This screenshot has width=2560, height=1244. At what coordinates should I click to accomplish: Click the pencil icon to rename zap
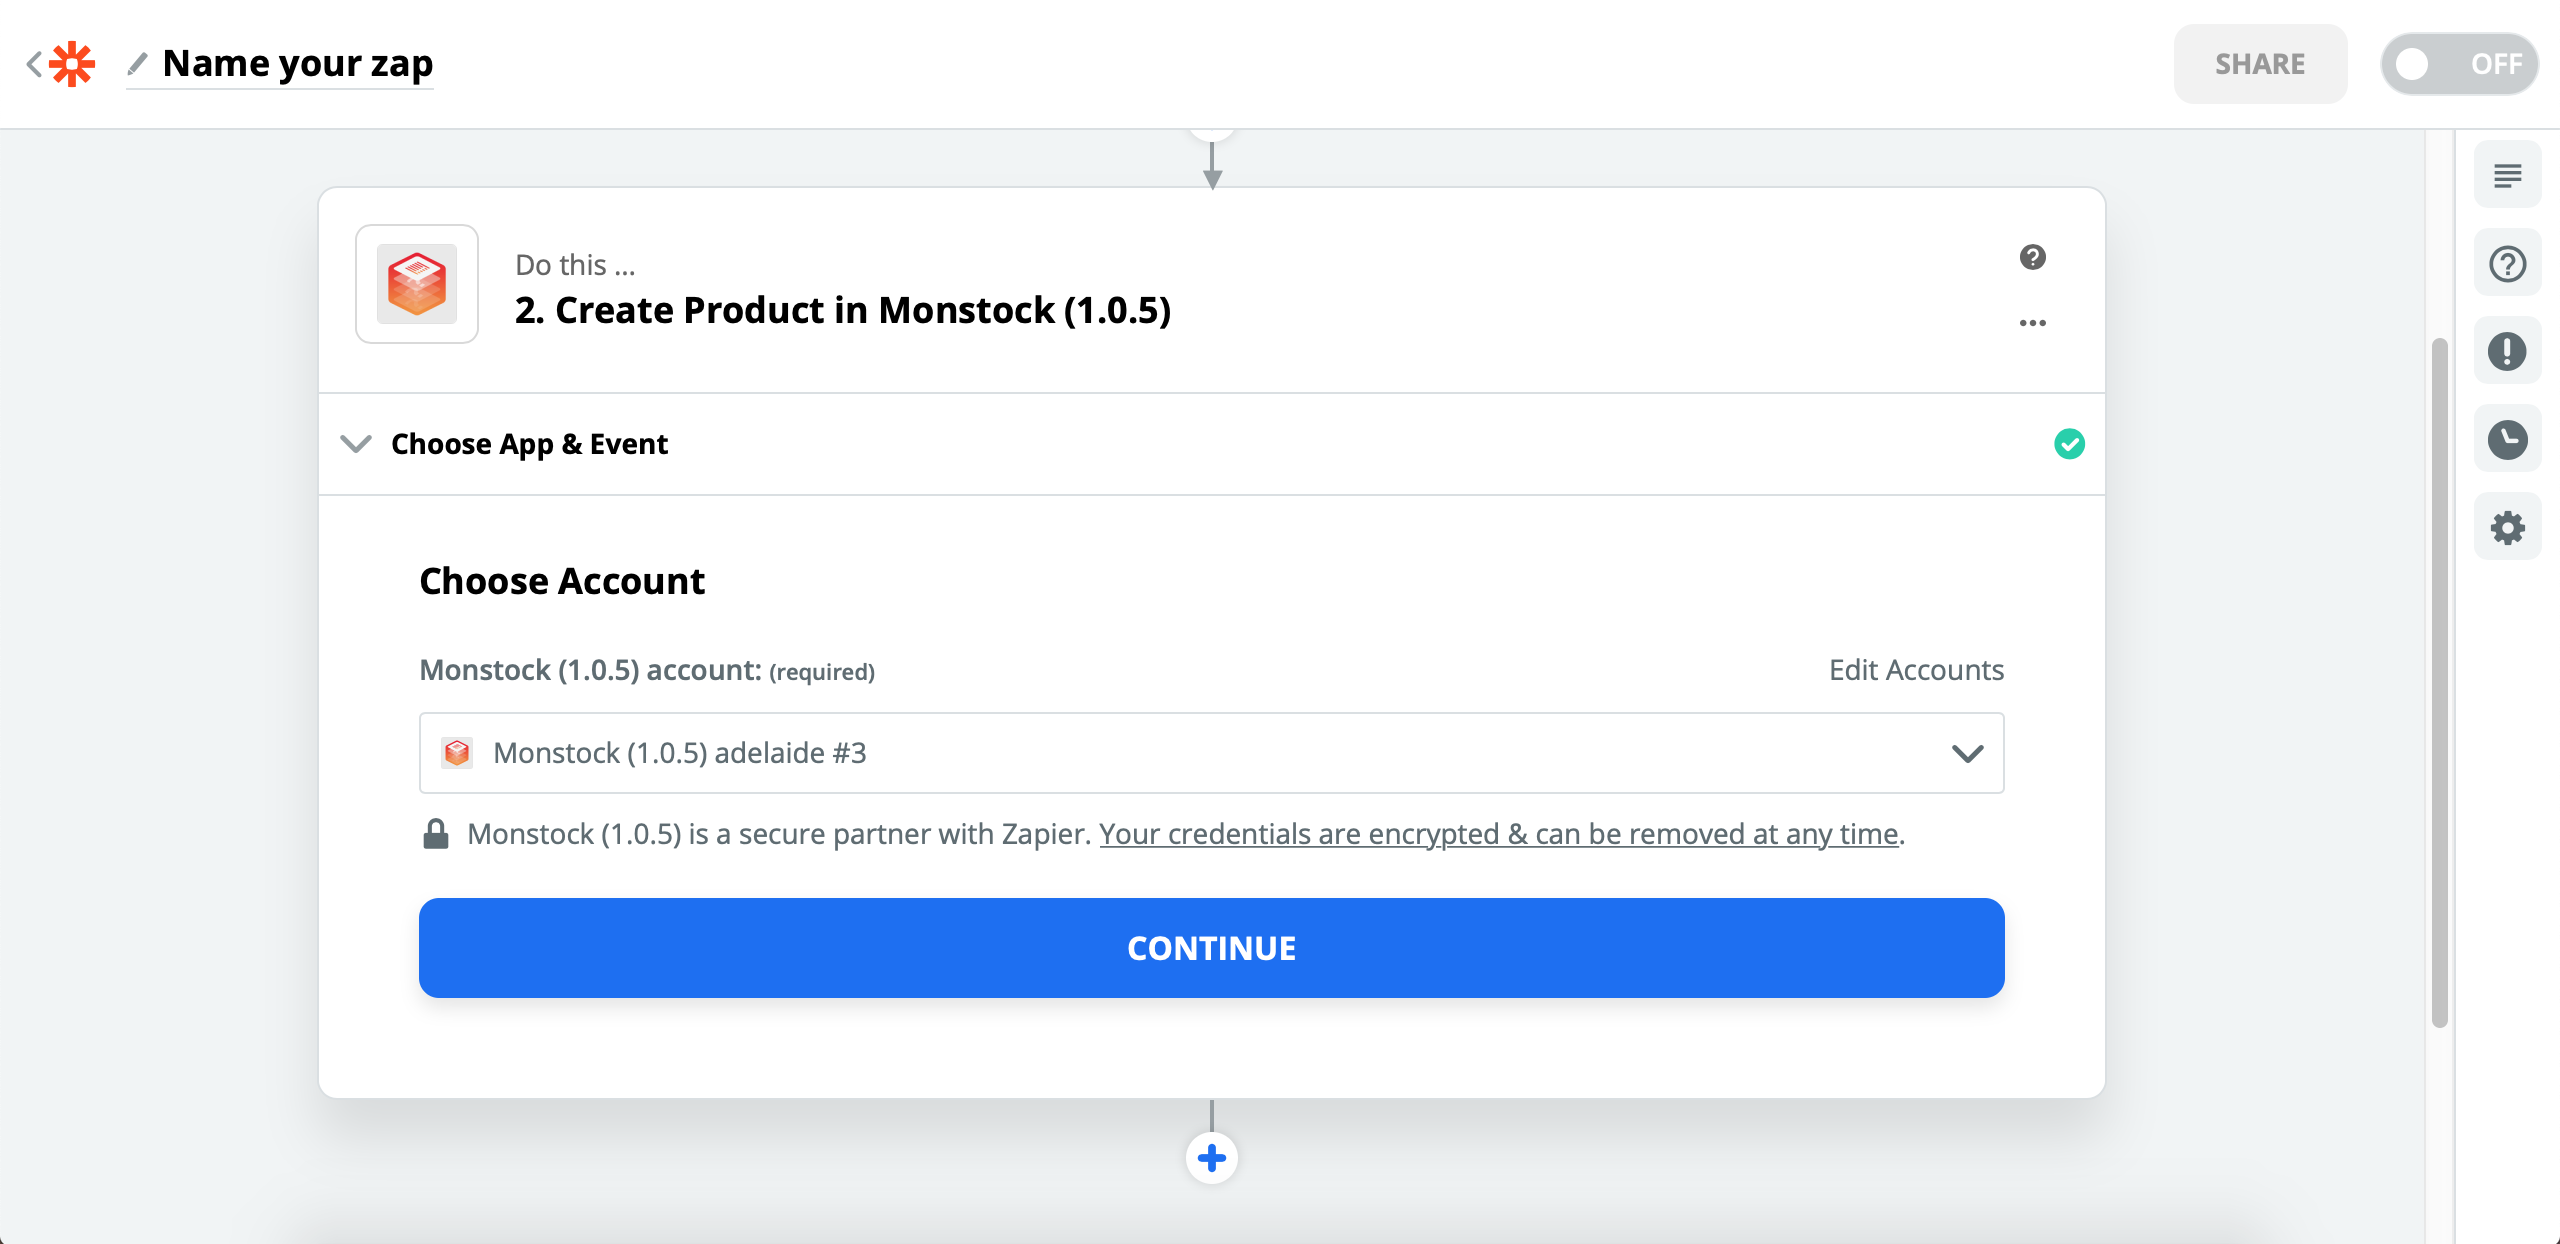138,64
